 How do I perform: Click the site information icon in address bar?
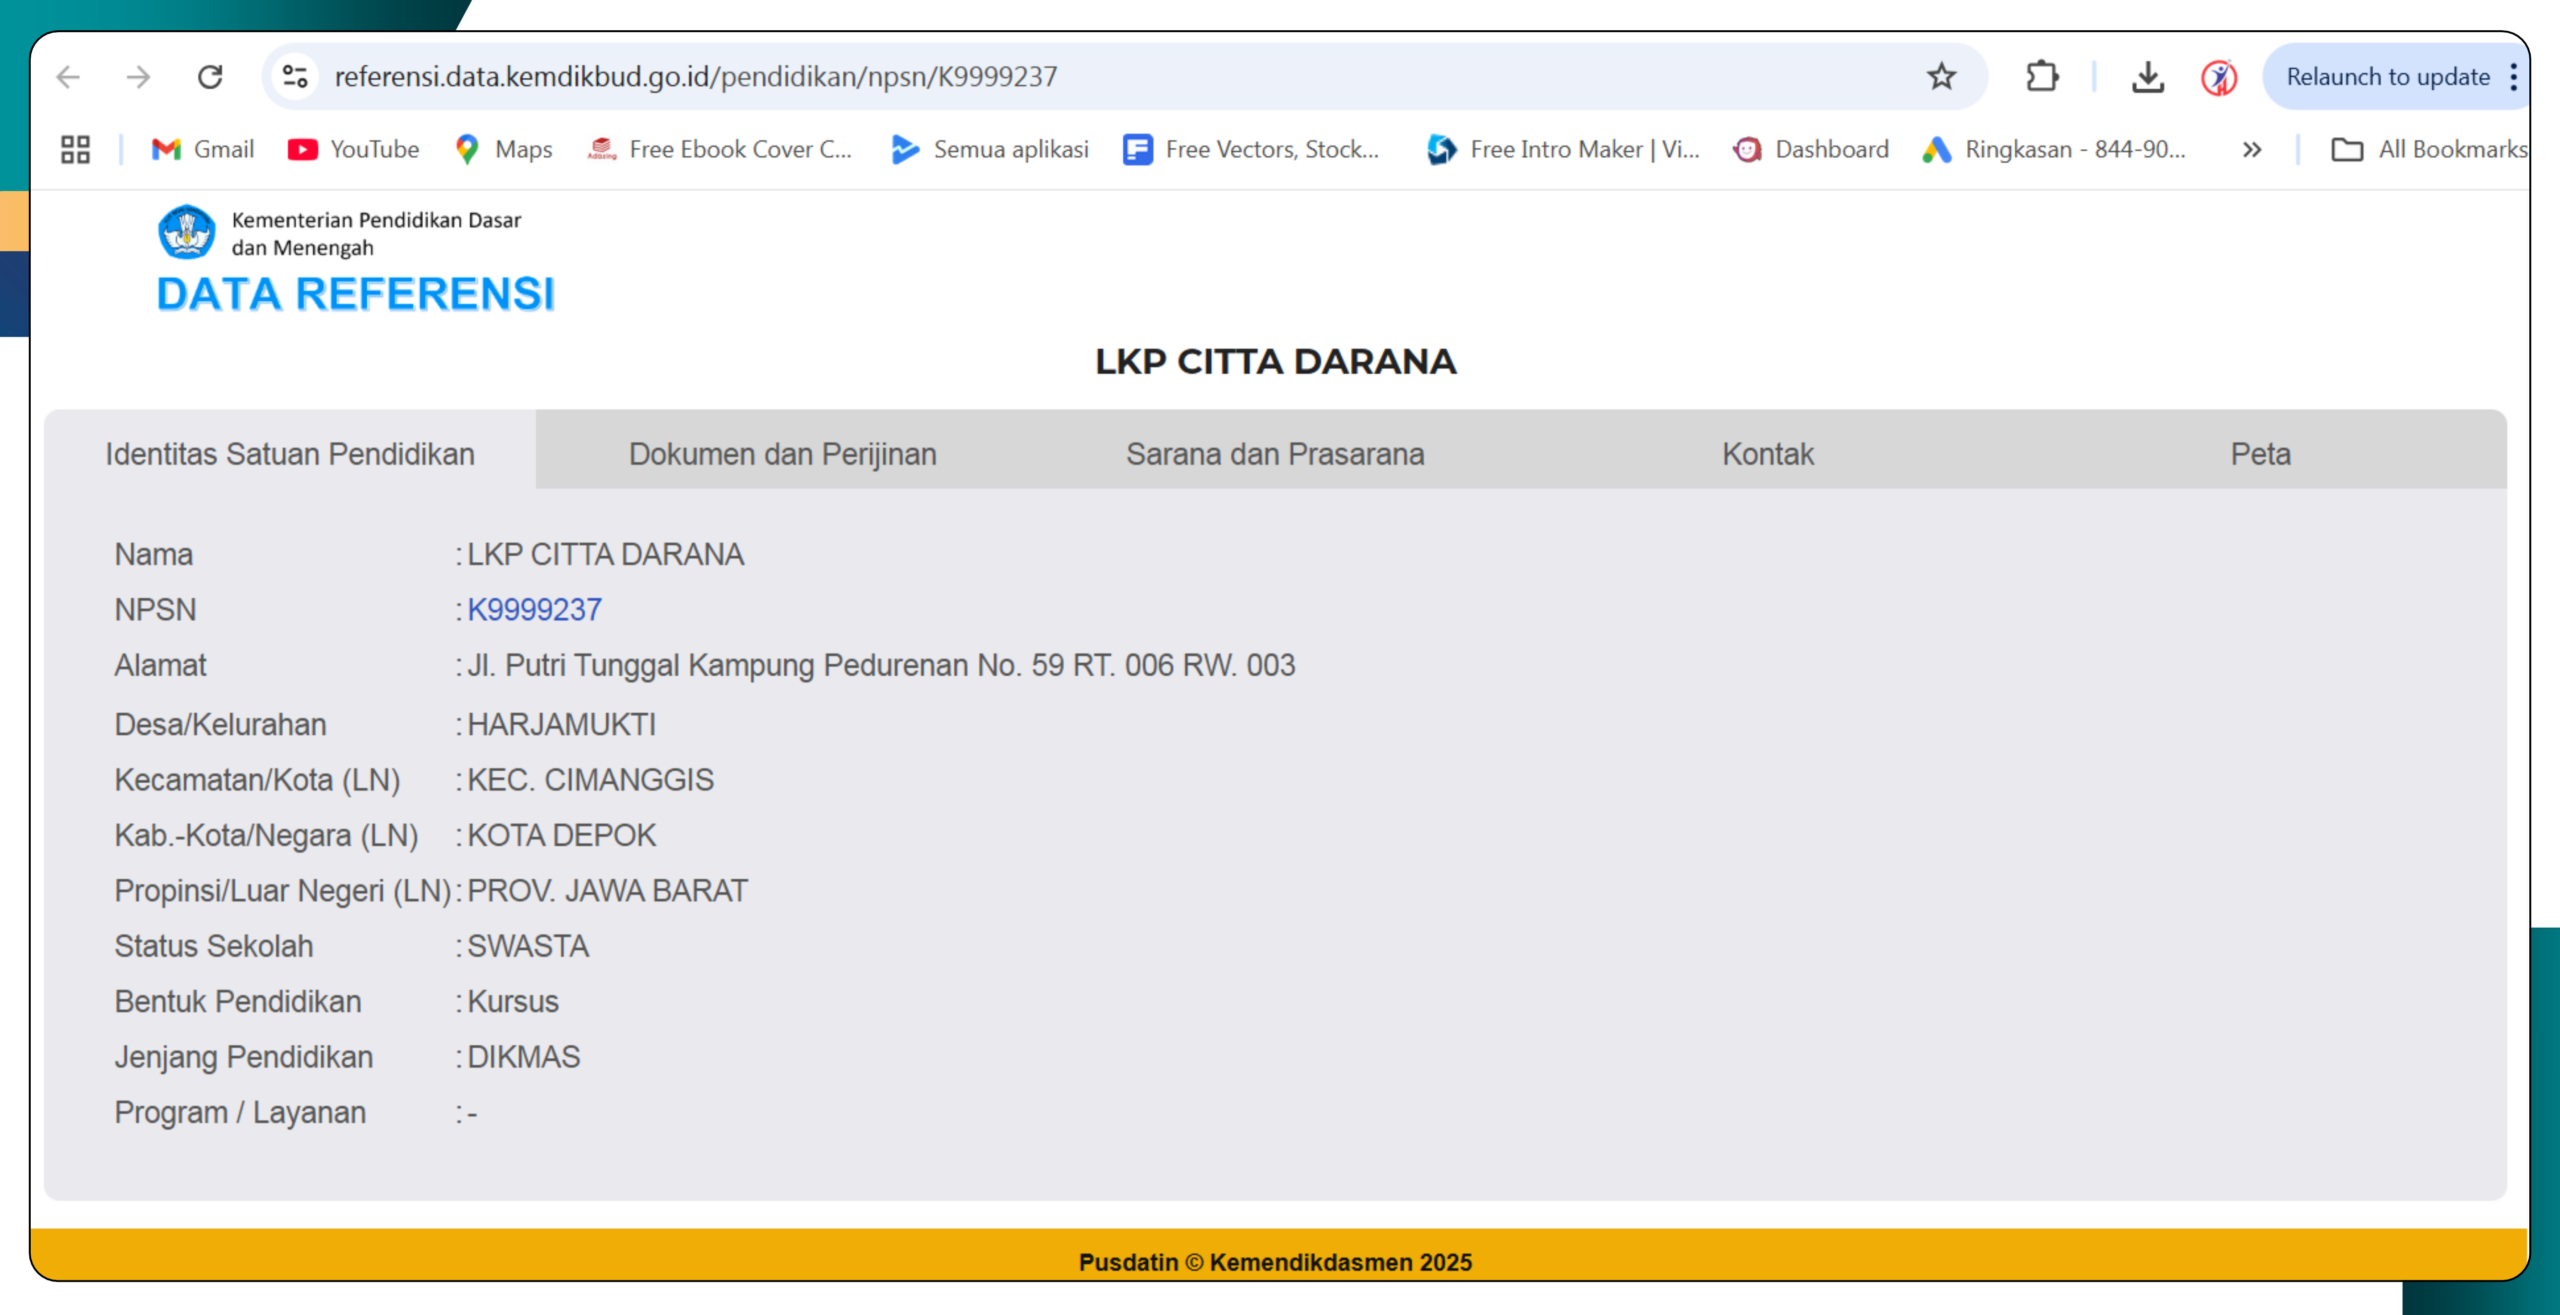295,77
